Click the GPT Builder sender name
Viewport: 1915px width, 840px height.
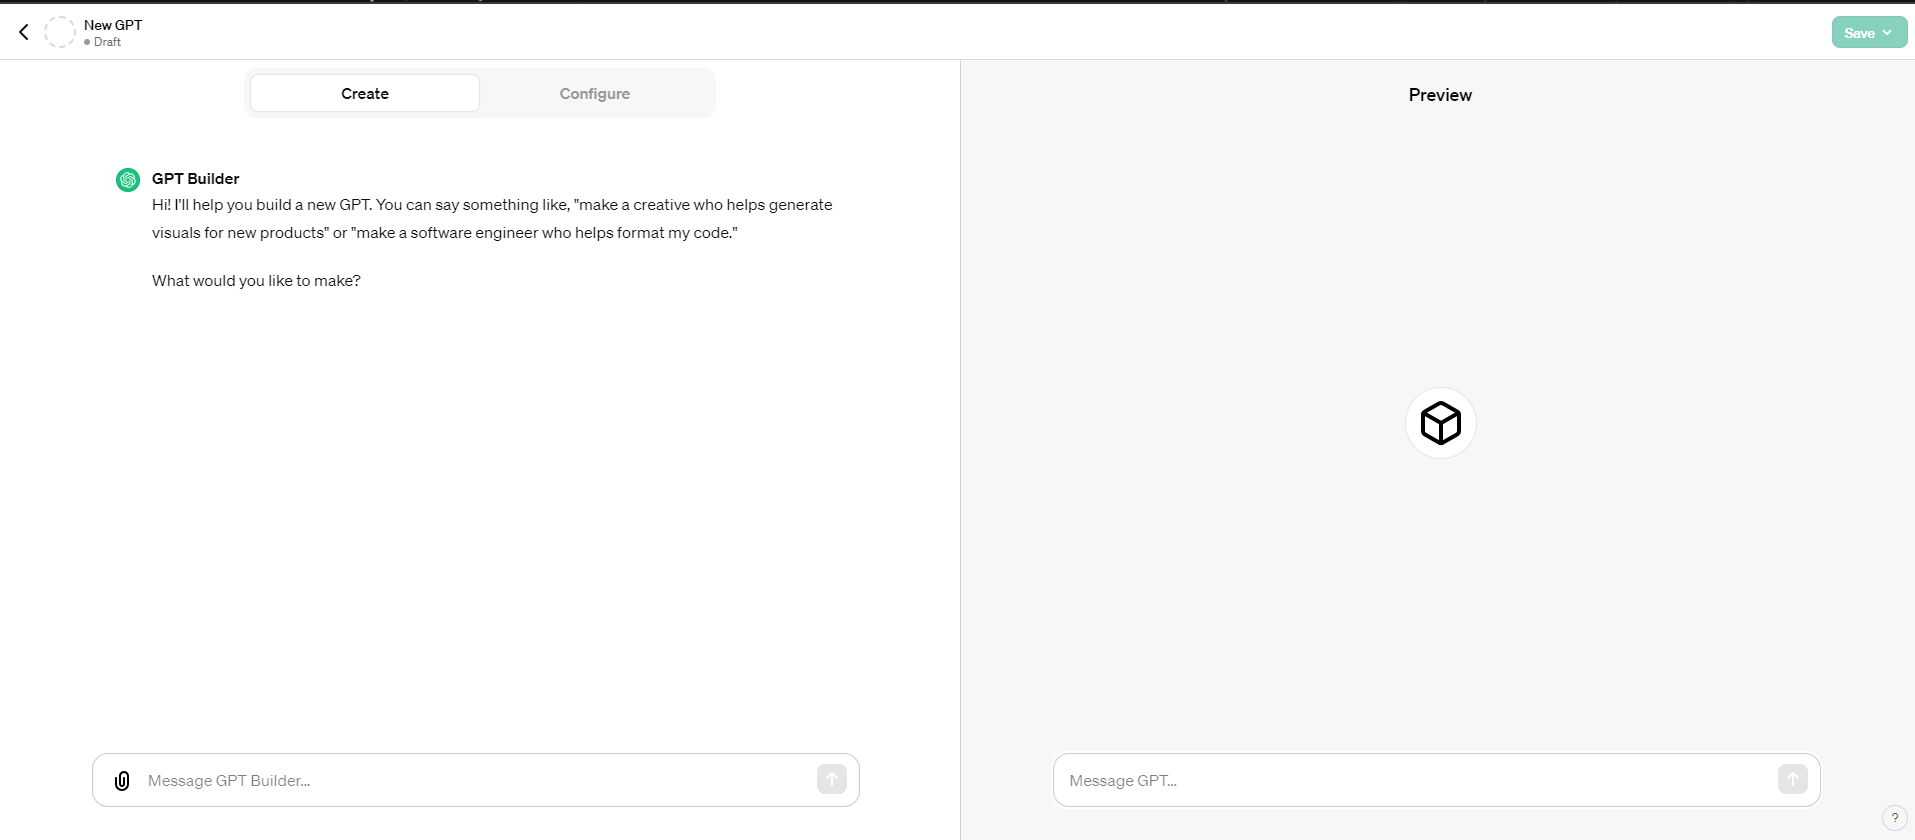coord(196,179)
